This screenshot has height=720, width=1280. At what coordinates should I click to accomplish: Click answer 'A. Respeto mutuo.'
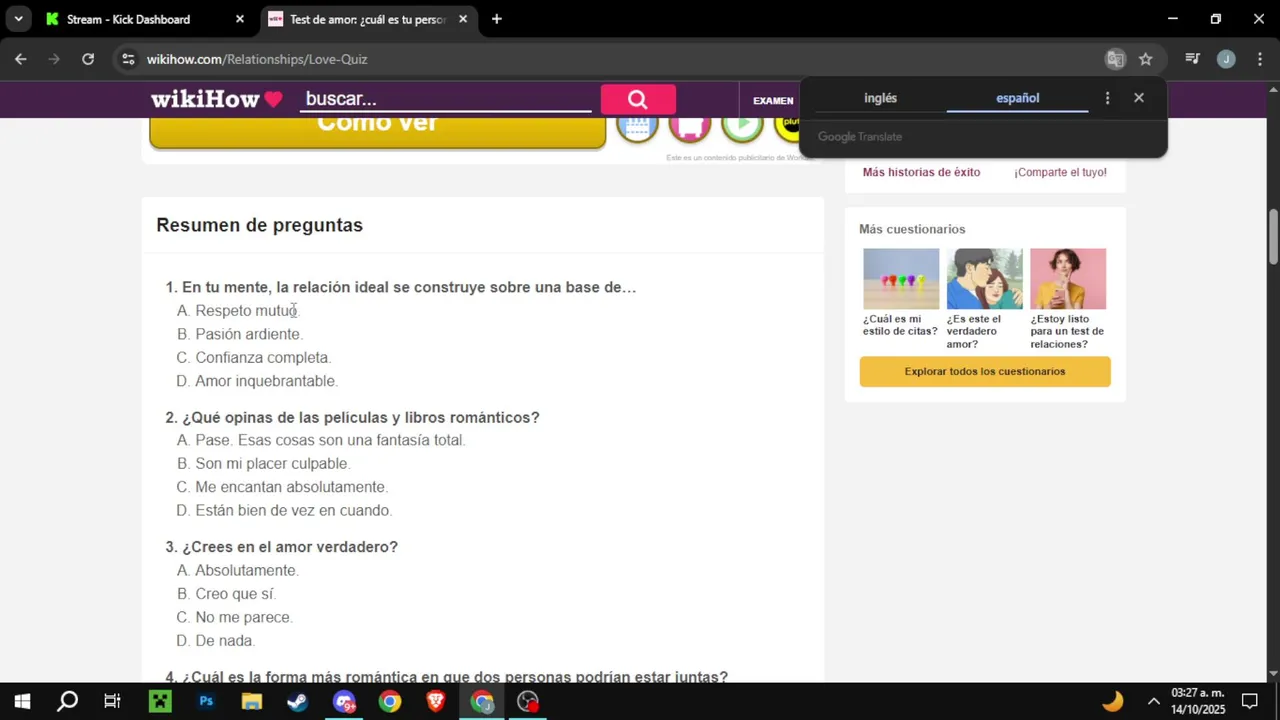(x=238, y=311)
